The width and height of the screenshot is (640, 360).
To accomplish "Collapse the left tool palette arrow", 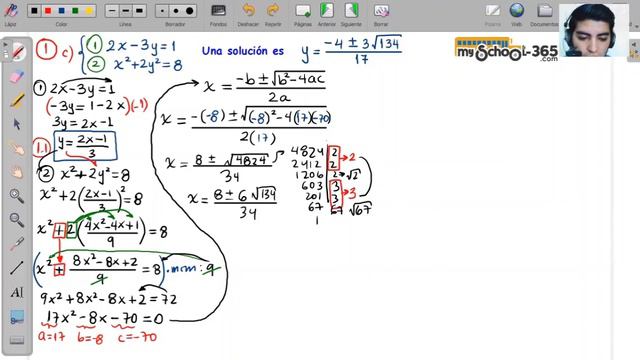I will click(5, 45).
